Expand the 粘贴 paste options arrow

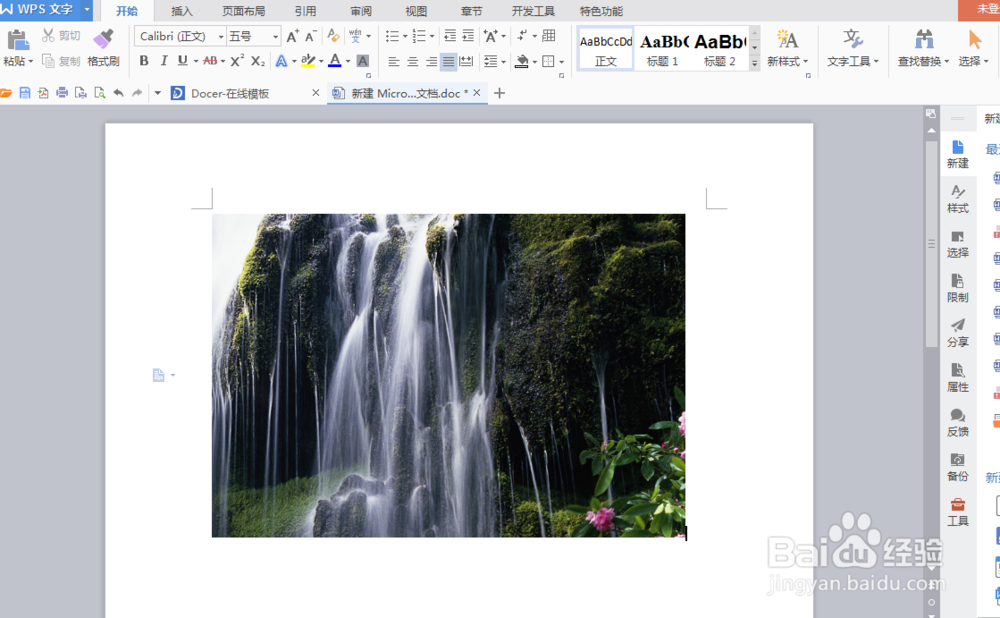[x=30, y=61]
